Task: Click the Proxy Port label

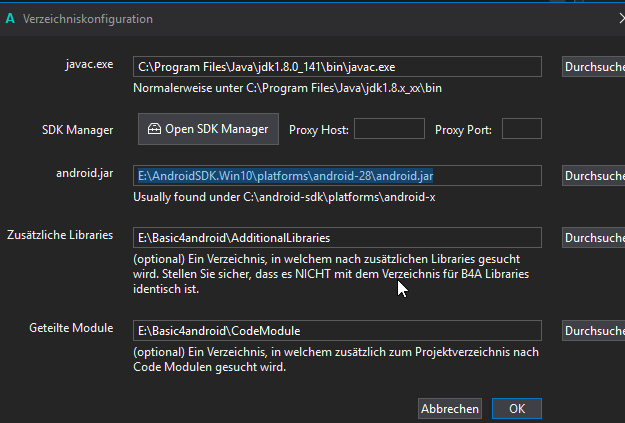Action: point(464,130)
